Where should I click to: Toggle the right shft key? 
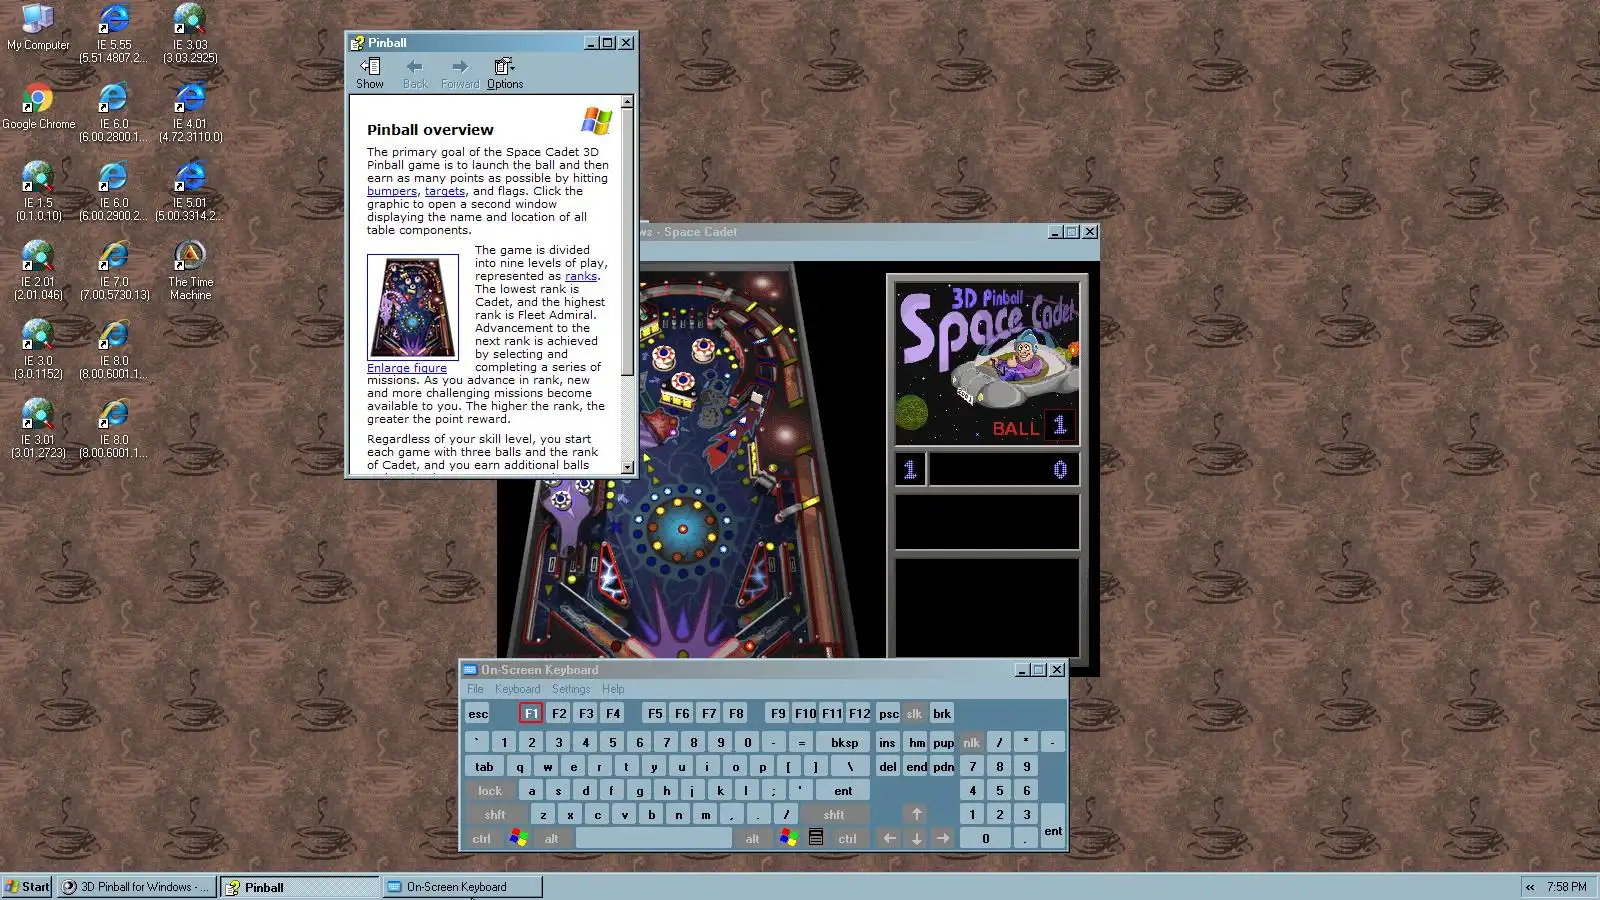point(834,814)
